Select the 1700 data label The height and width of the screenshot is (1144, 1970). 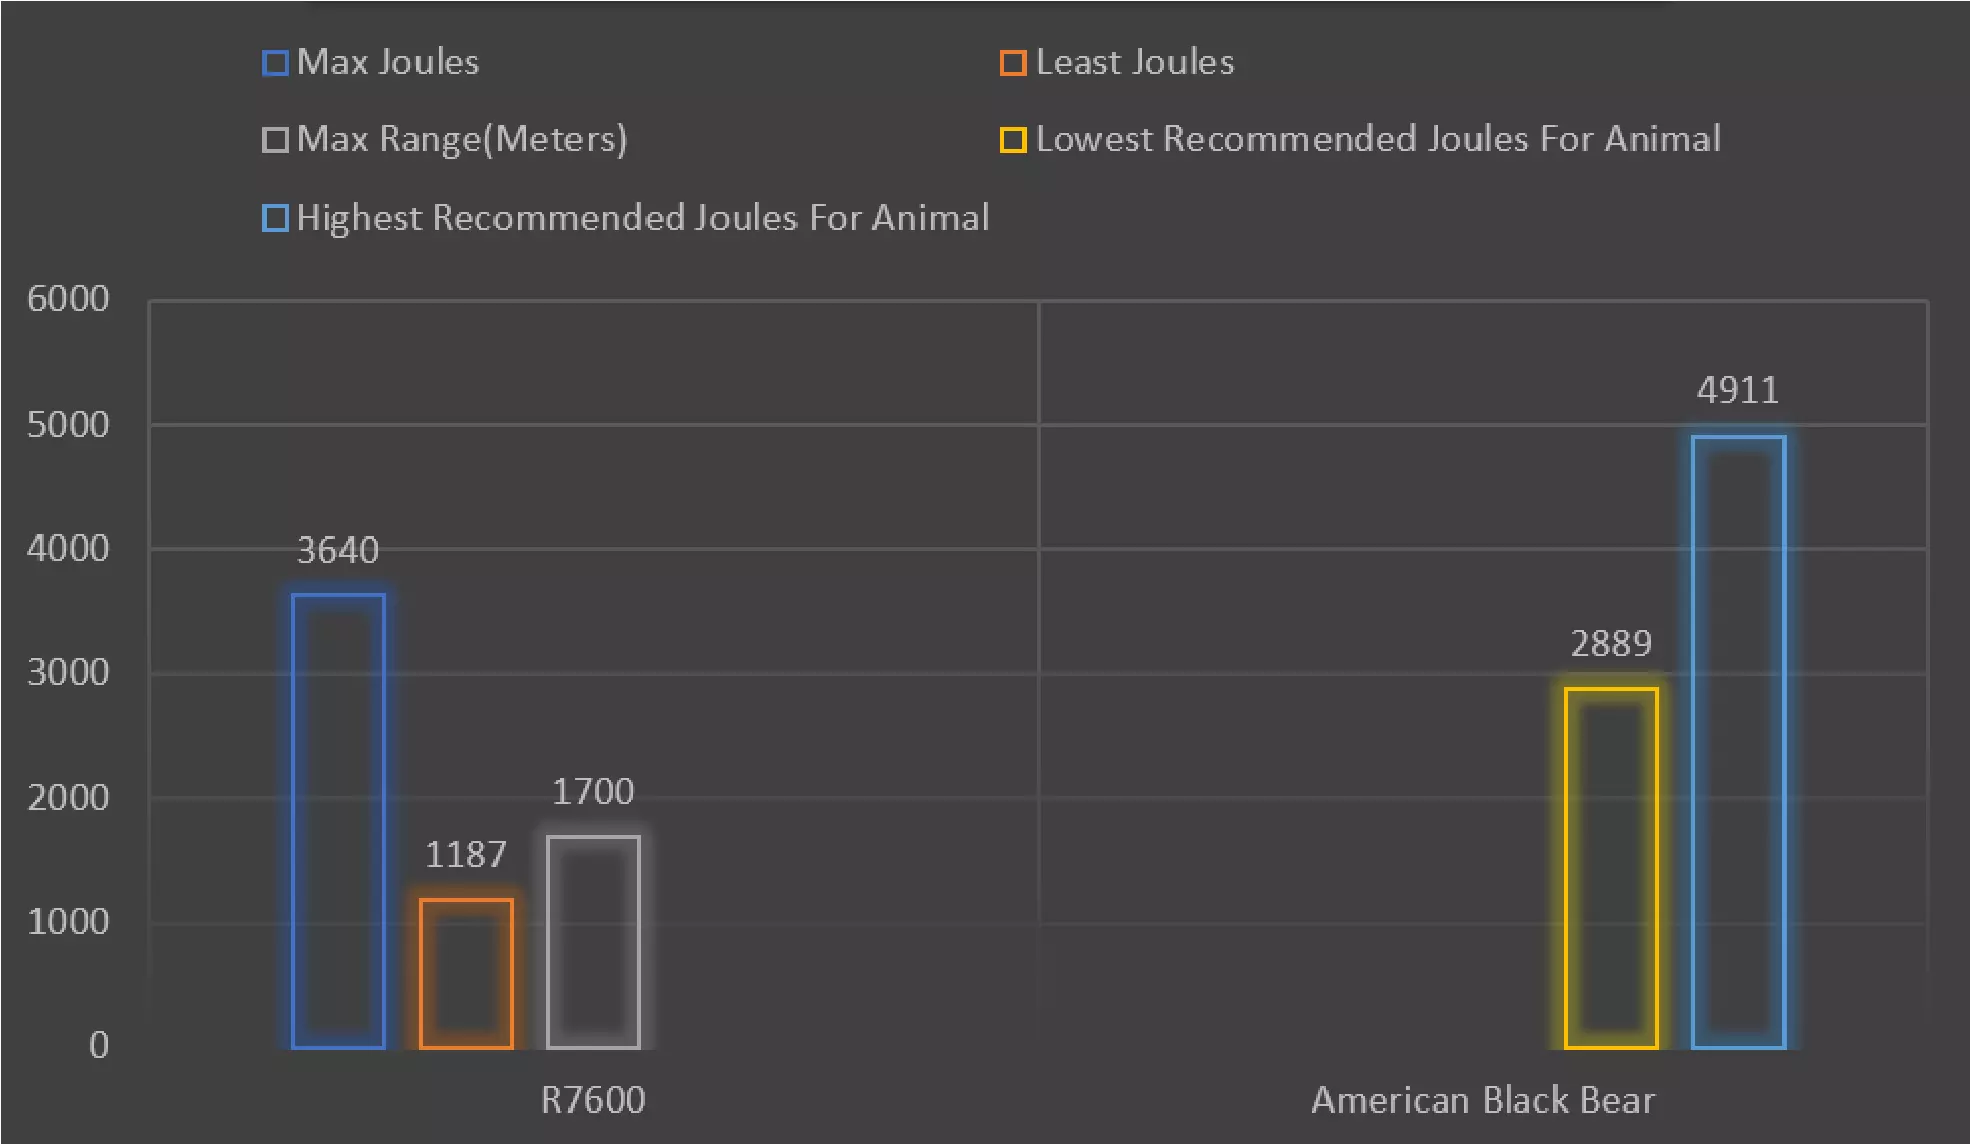tap(593, 792)
